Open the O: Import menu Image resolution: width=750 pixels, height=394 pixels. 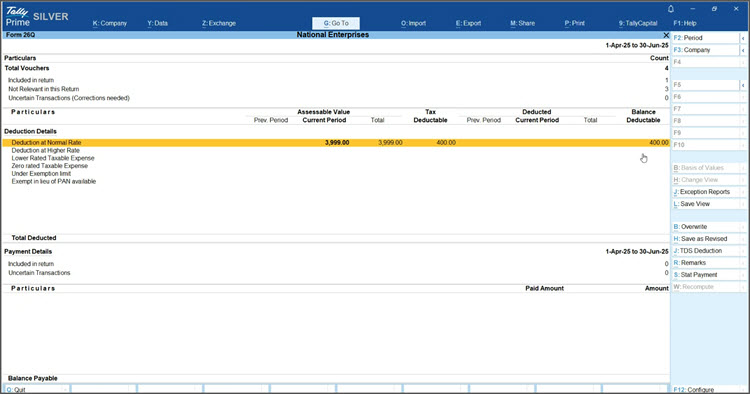tap(413, 23)
